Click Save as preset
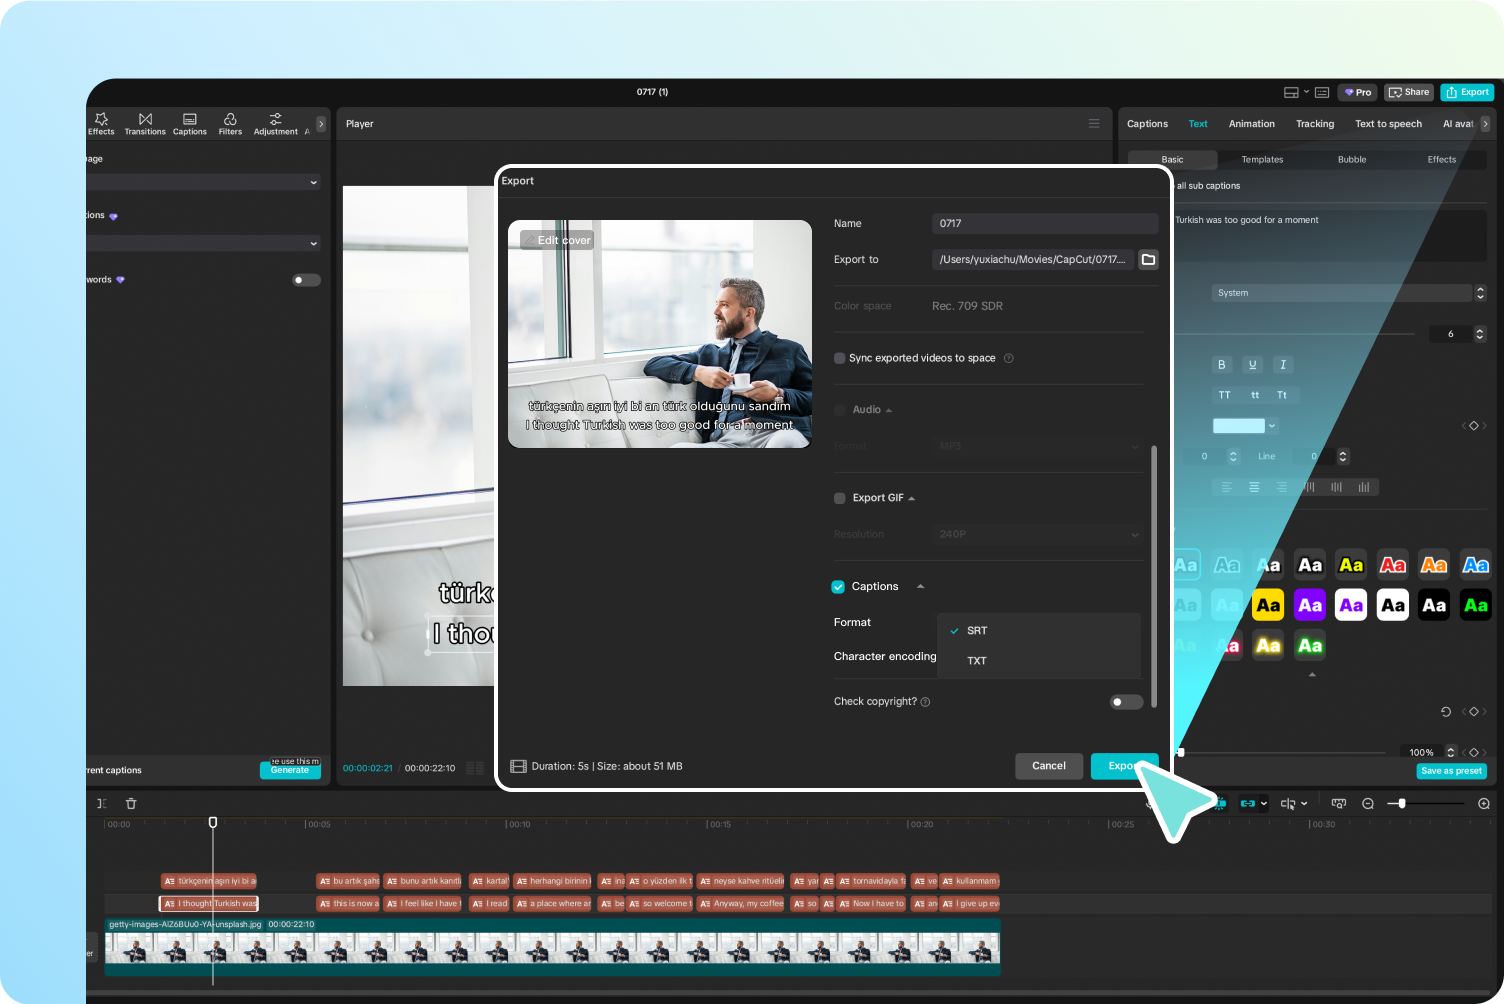 (1451, 771)
